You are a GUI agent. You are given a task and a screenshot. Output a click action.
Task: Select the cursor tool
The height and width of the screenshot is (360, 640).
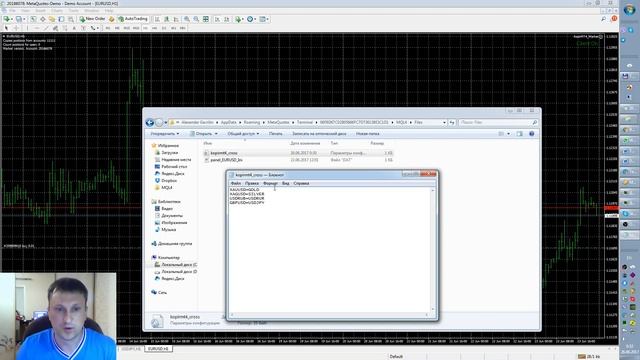pyautogui.click(x=7, y=28)
